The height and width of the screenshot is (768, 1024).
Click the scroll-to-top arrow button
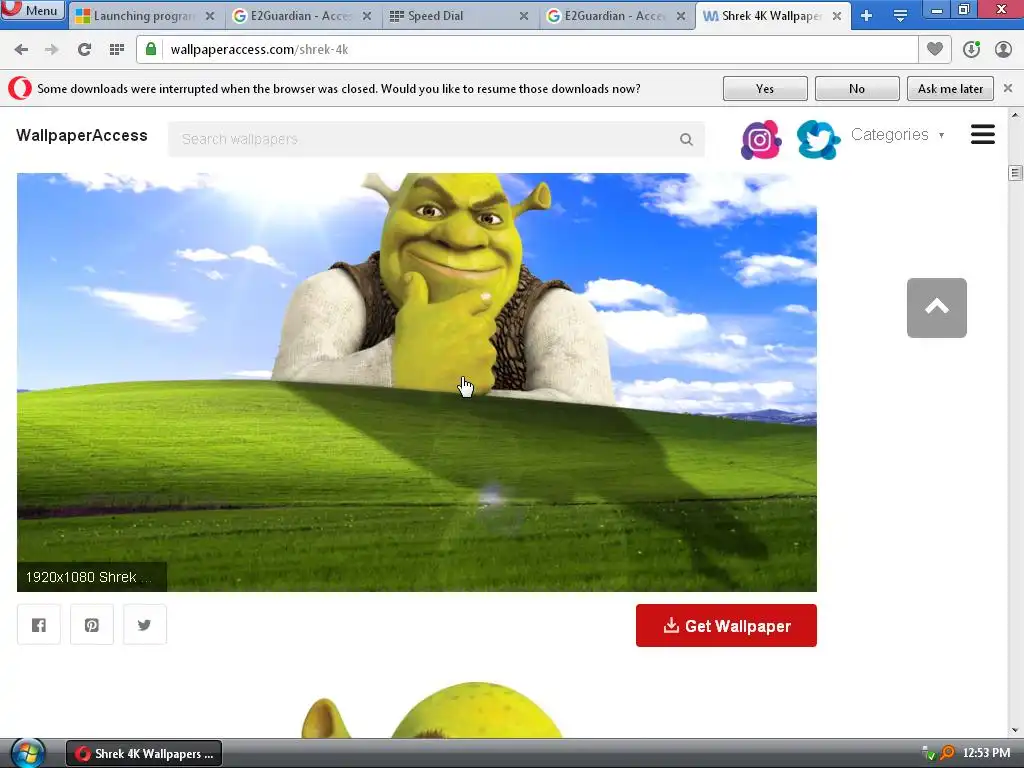tap(936, 308)
